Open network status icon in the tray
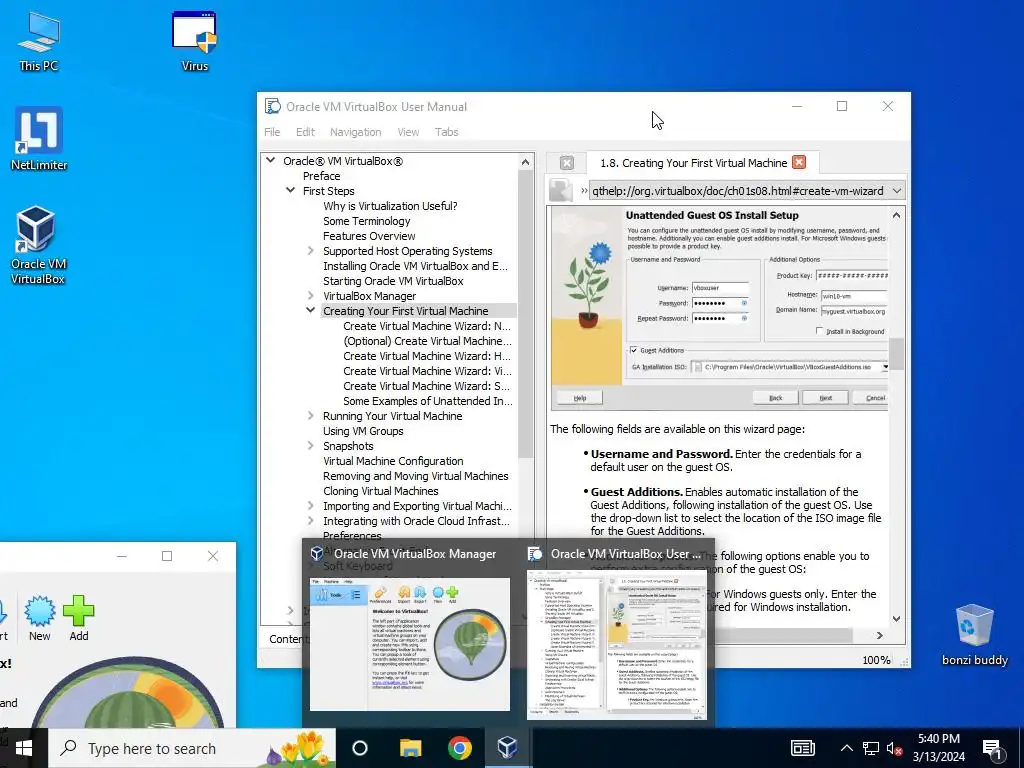The height and width of the screenshot is (768, 1024). coord(871,748)
